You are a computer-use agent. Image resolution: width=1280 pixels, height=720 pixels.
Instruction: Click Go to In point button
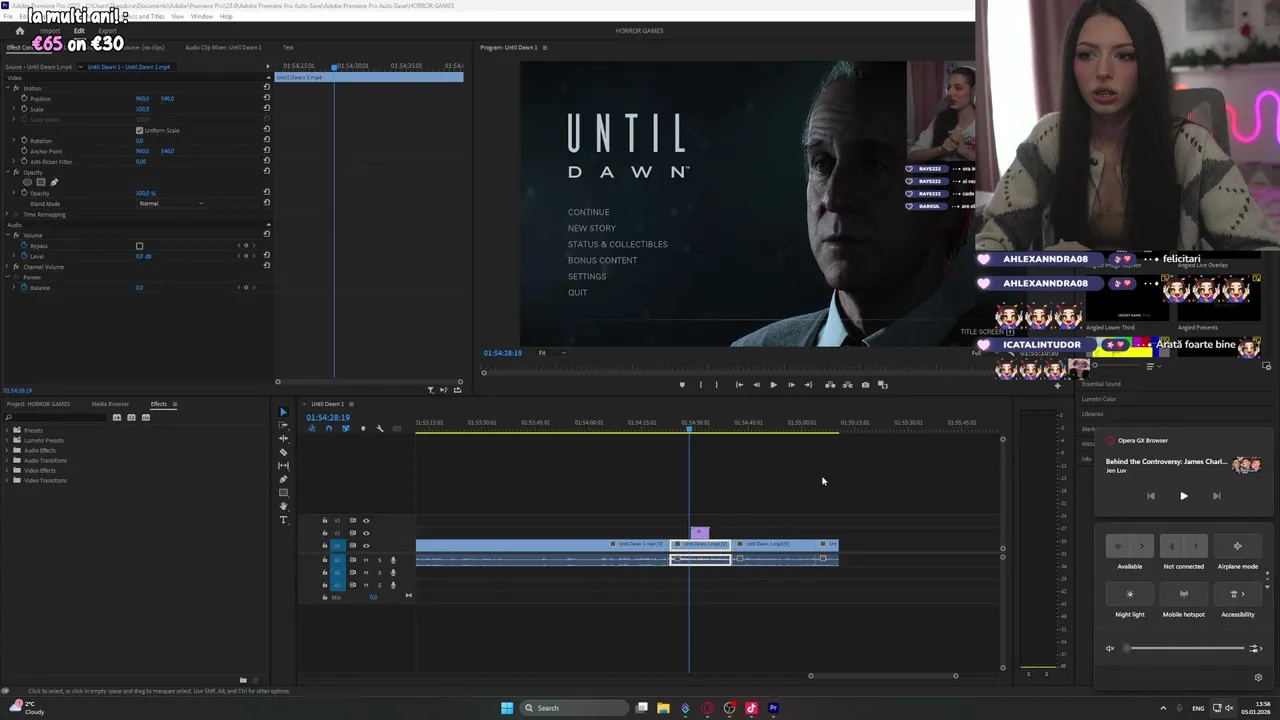point(739,385)
